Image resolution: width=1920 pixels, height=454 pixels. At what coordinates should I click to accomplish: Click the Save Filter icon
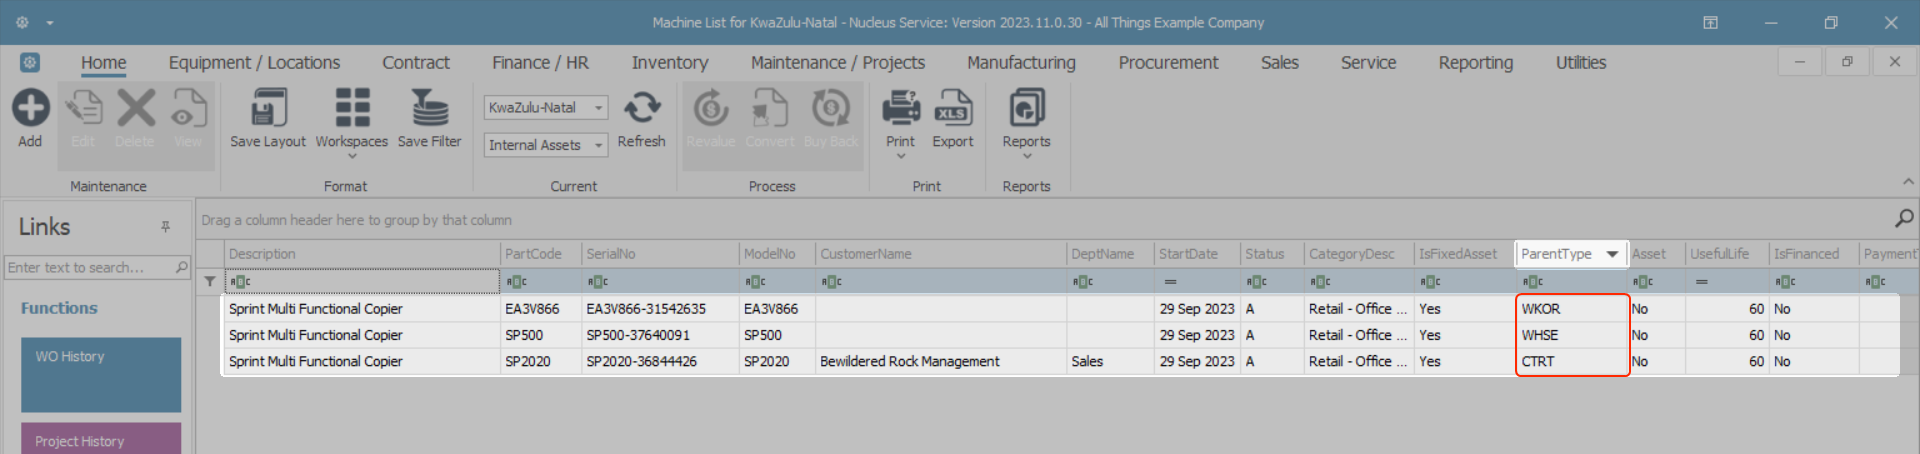click(429, 109)
